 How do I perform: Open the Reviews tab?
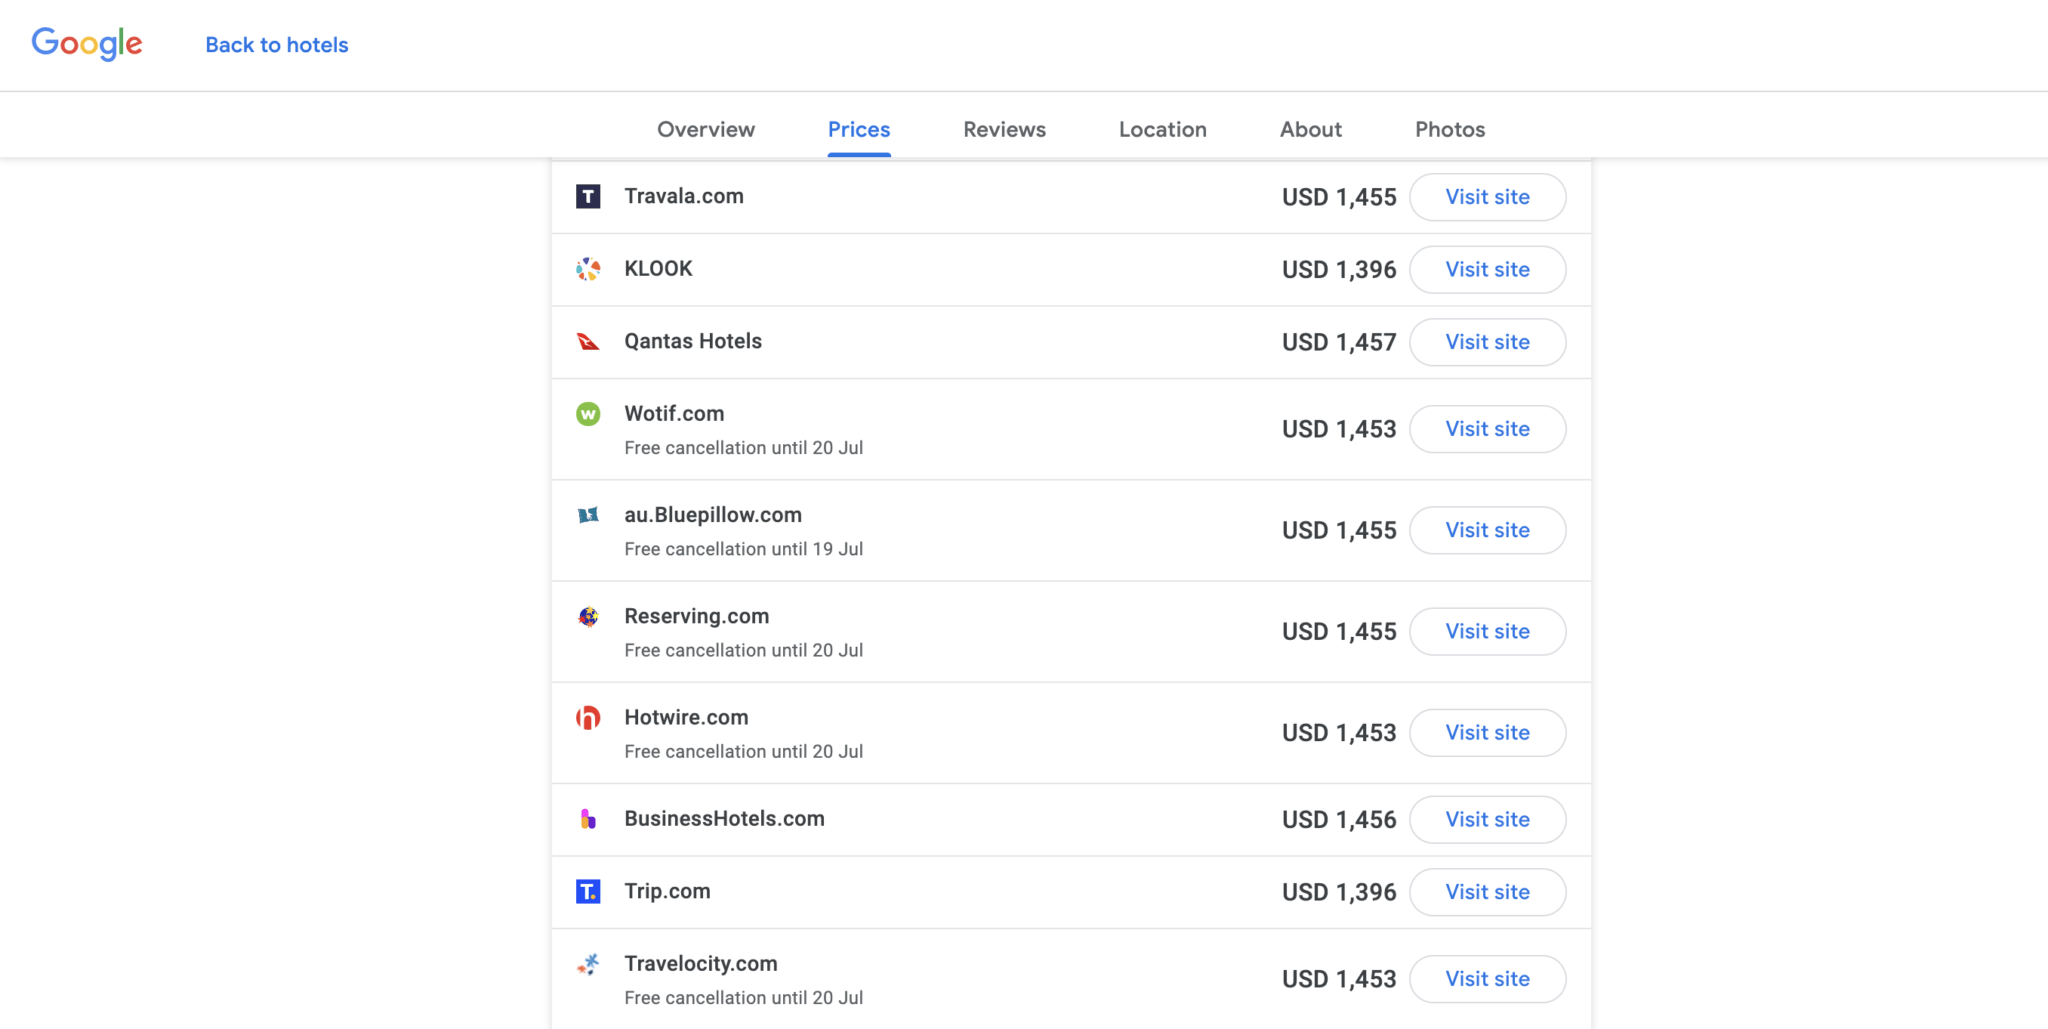click(1004, 130)
